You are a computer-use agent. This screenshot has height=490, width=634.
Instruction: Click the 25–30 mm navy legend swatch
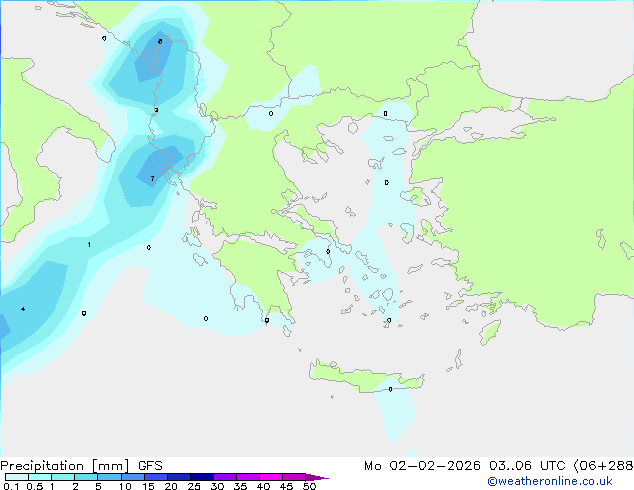[x=201, y=477]
